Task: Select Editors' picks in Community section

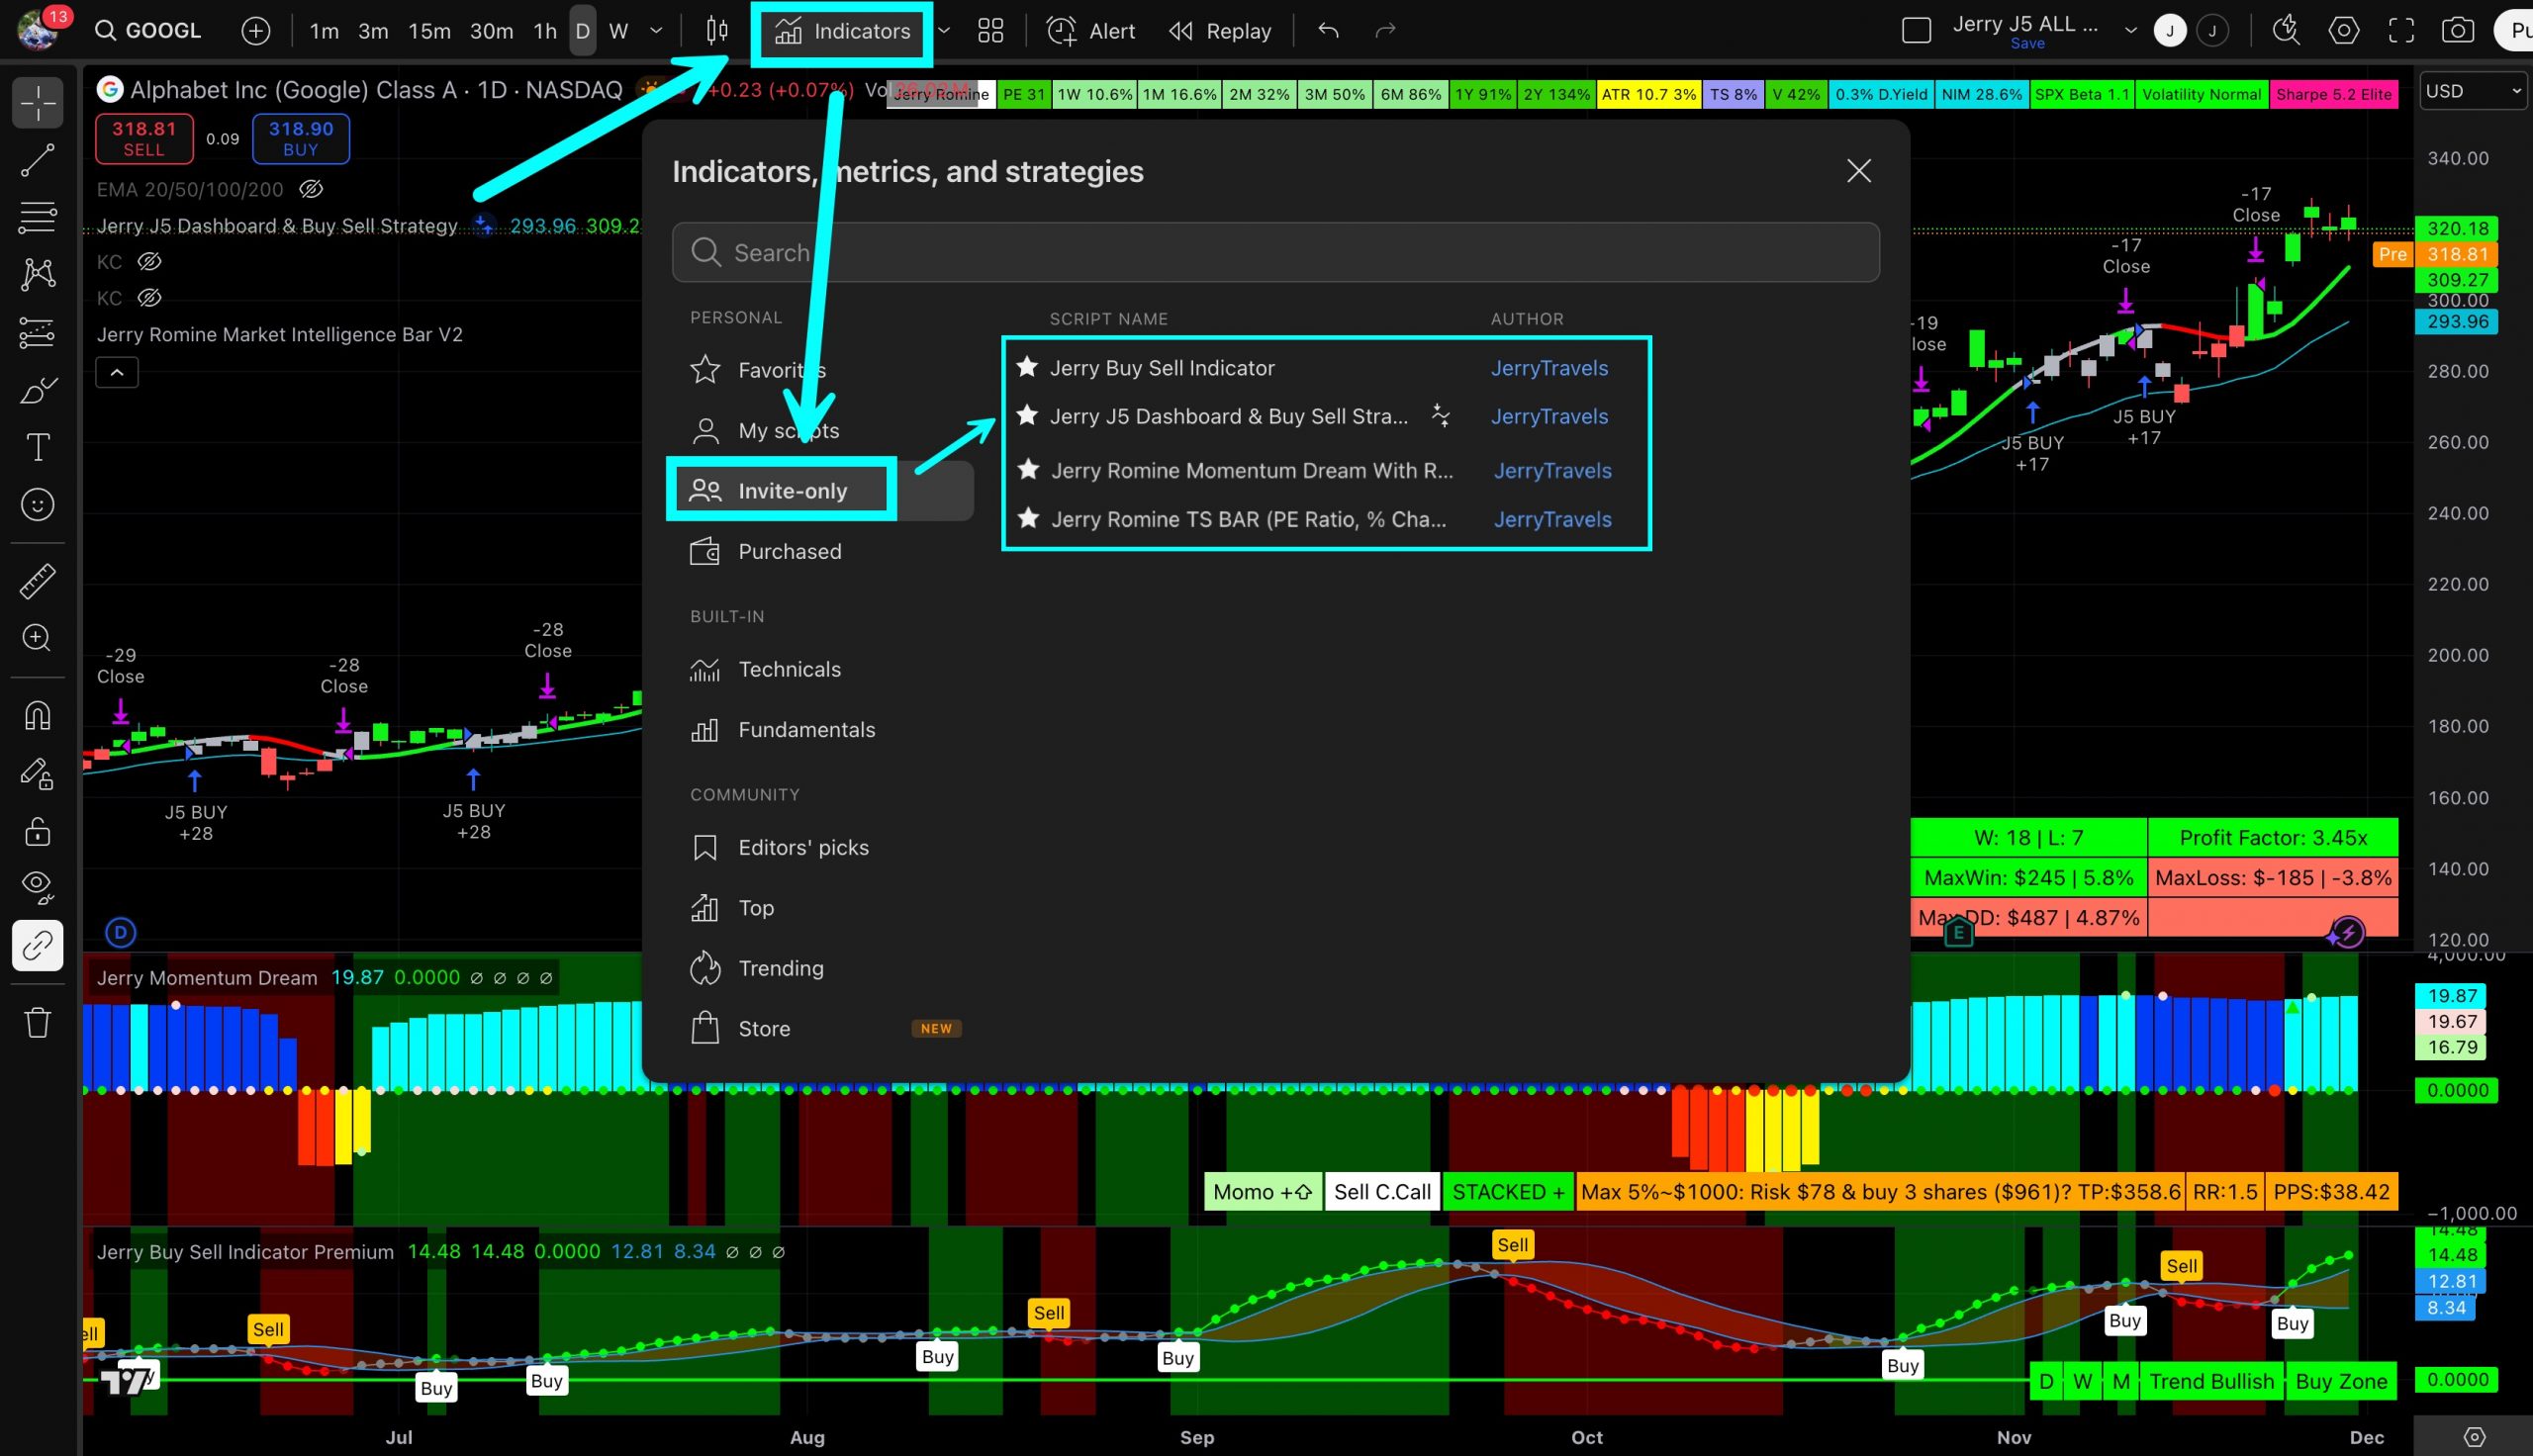Action: [x=802, y=847]
